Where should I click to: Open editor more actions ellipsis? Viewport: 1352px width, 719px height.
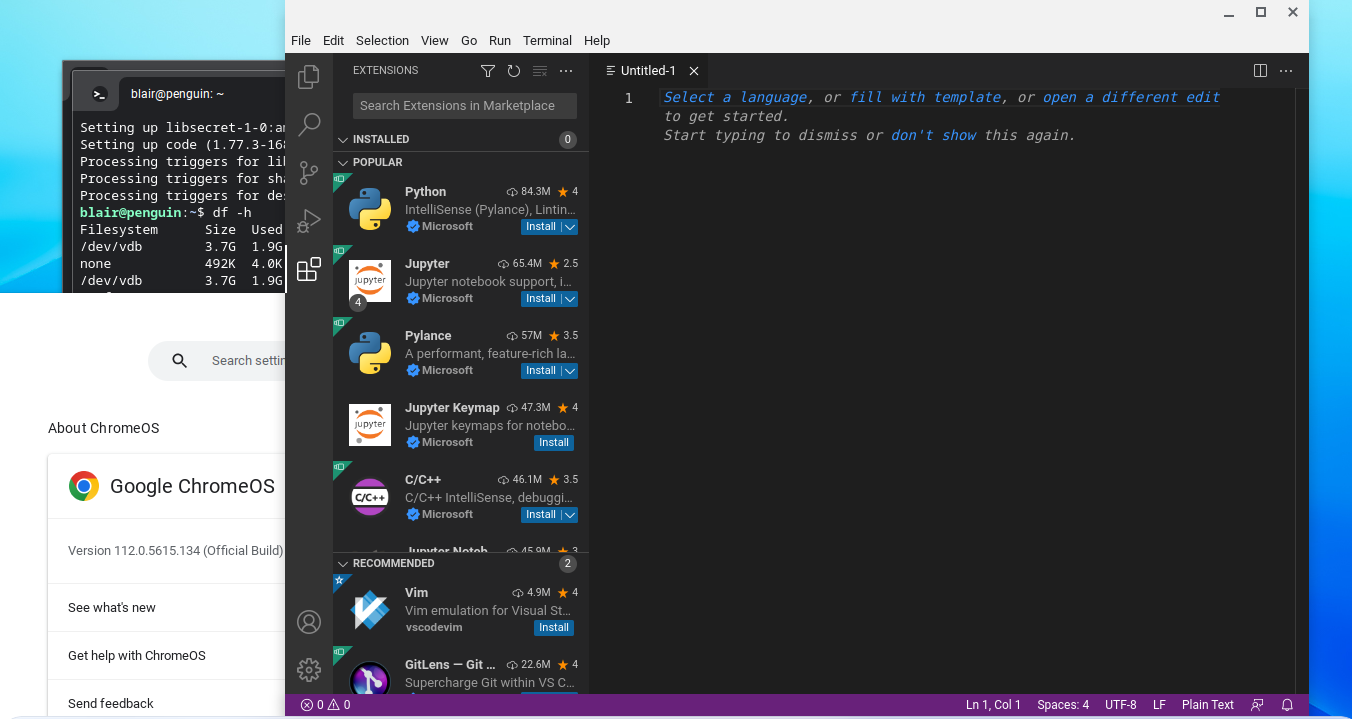tap(1286, 71)
